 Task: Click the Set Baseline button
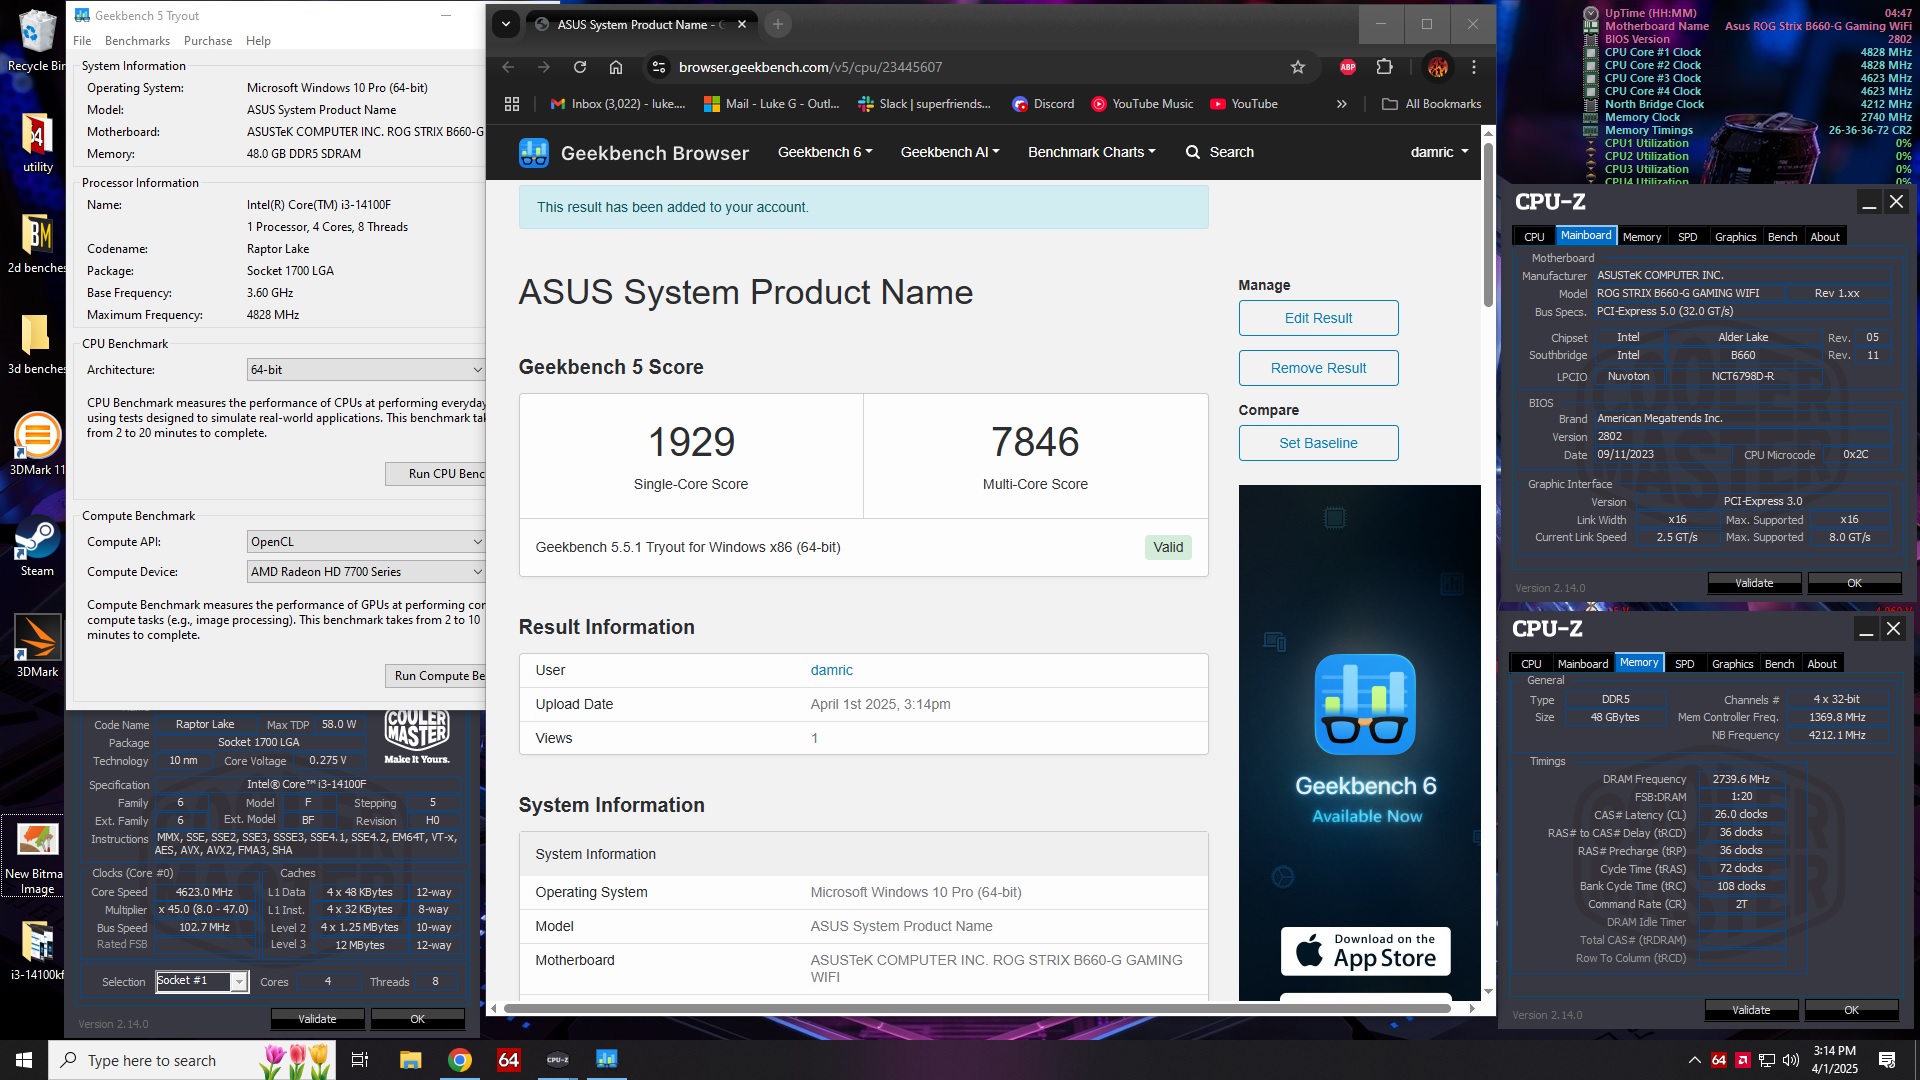point(1318,443)
